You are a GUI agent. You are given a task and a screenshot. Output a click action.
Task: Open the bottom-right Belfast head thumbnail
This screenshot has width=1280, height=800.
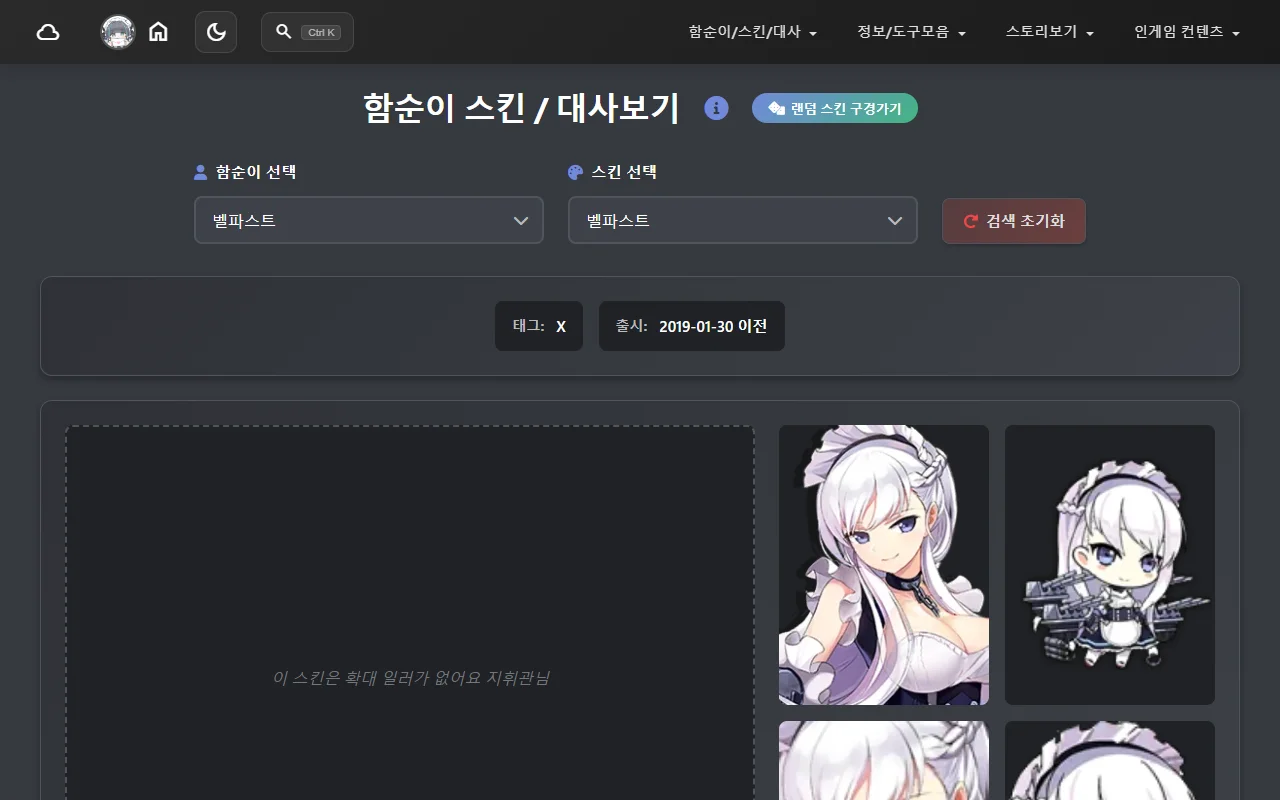tap(1110, 761)
